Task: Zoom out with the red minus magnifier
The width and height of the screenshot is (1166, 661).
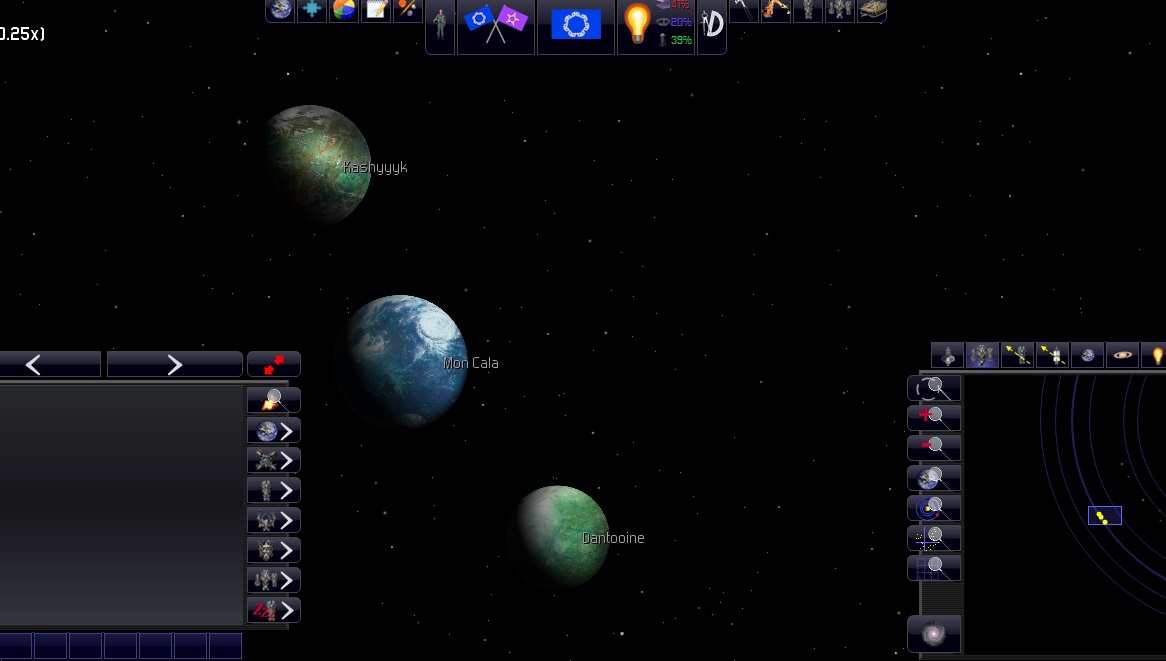Action: (934, 448)
